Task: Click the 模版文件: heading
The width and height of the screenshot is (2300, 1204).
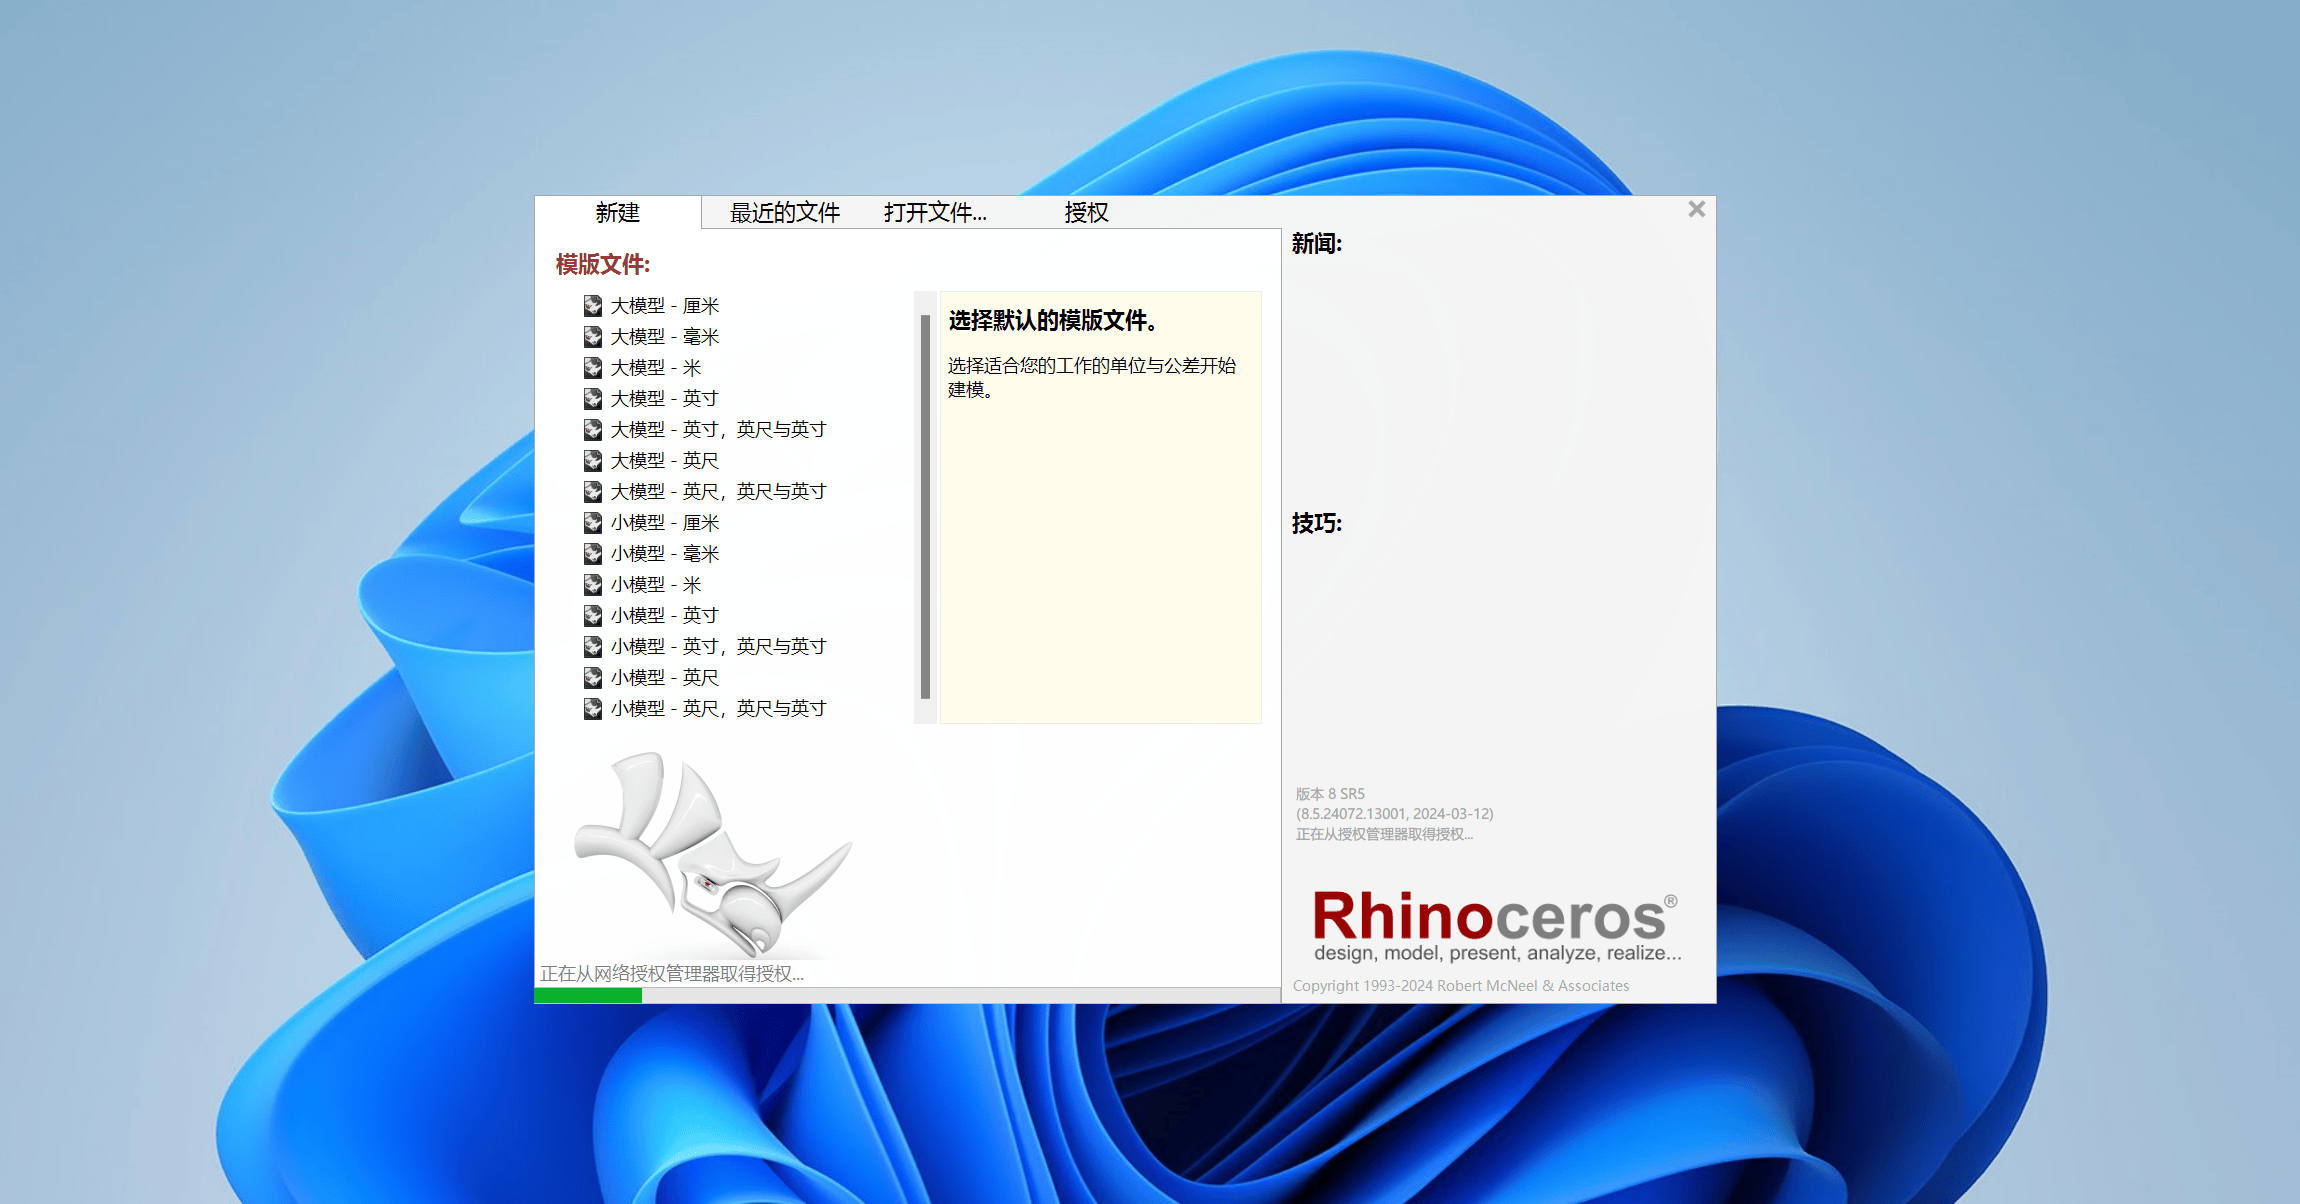Action: pos(603,265)
